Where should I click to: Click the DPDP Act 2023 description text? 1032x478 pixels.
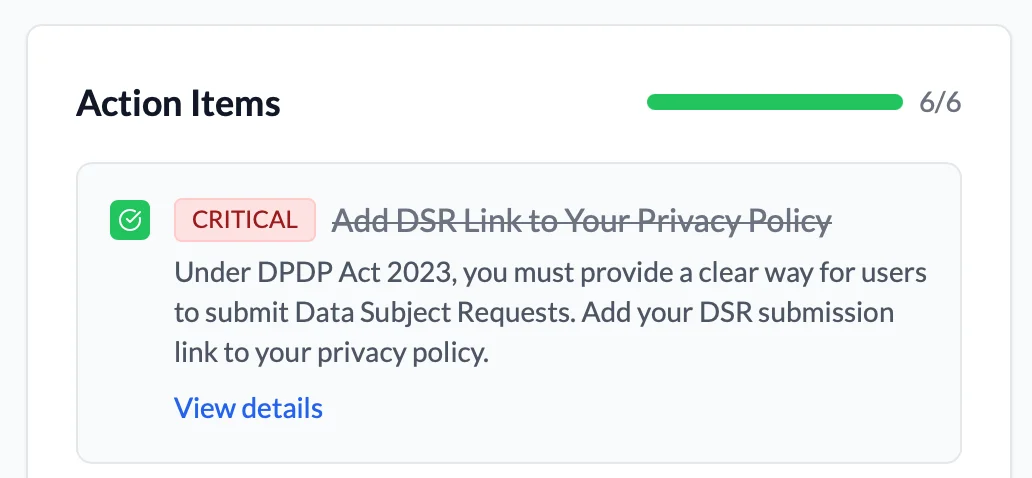(550, 272)
